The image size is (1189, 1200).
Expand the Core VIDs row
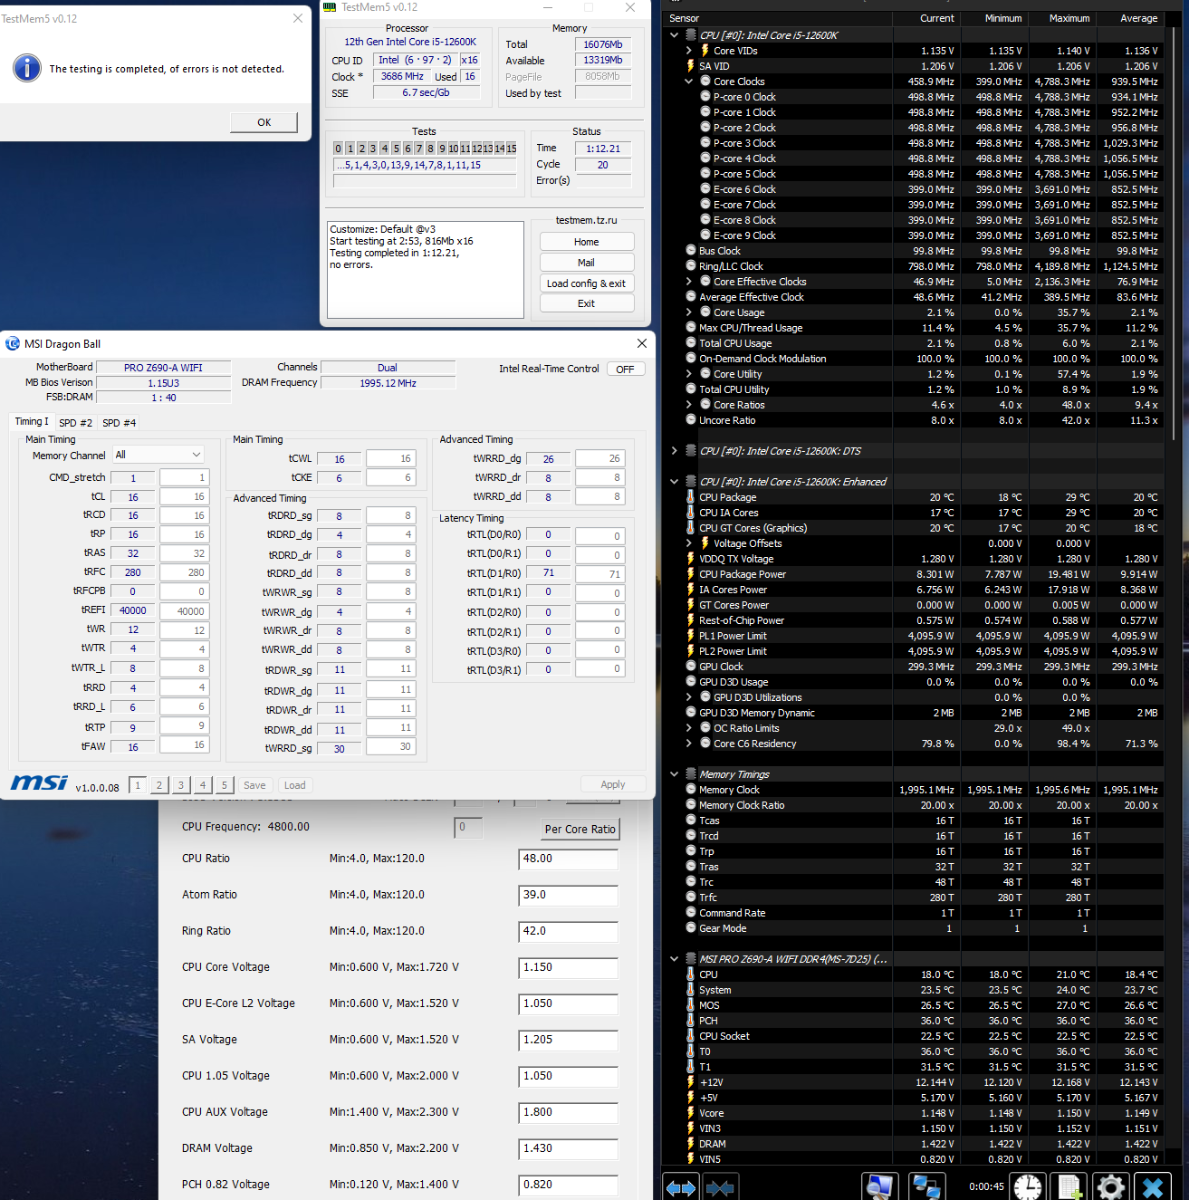pyautogui.click(x=689, y=50)
